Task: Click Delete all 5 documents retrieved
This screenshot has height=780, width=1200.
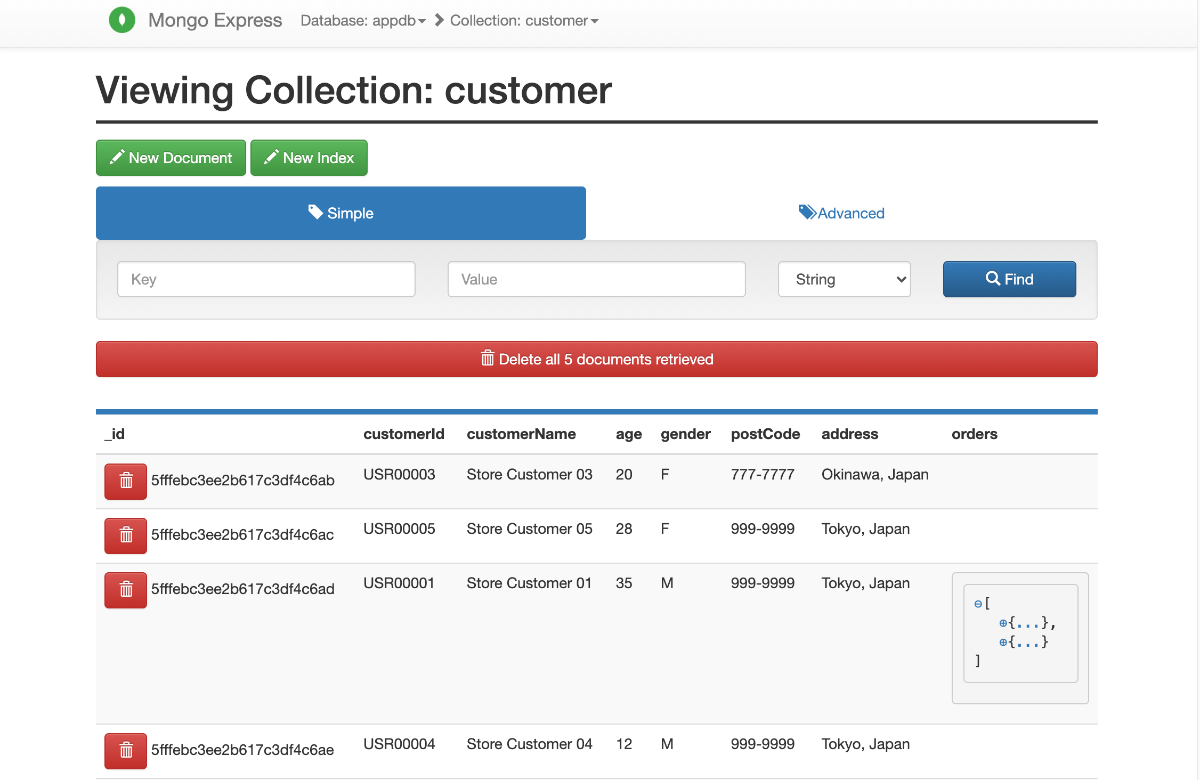Action: 597,359
